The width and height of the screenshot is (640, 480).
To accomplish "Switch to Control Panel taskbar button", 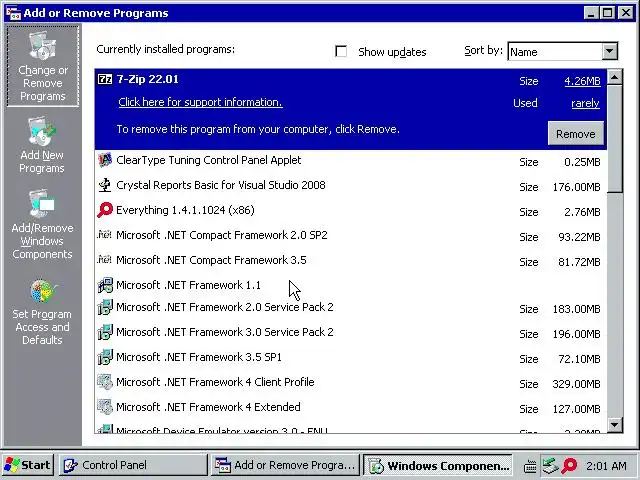I will [x=133, y=465].
